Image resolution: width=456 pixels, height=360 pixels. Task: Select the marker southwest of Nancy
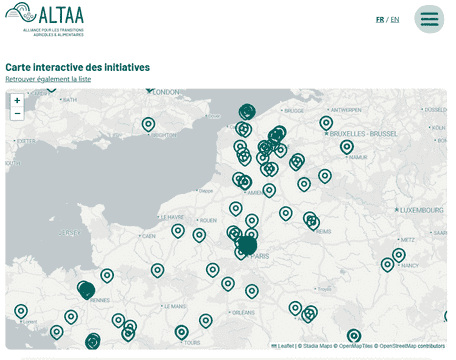387,265
